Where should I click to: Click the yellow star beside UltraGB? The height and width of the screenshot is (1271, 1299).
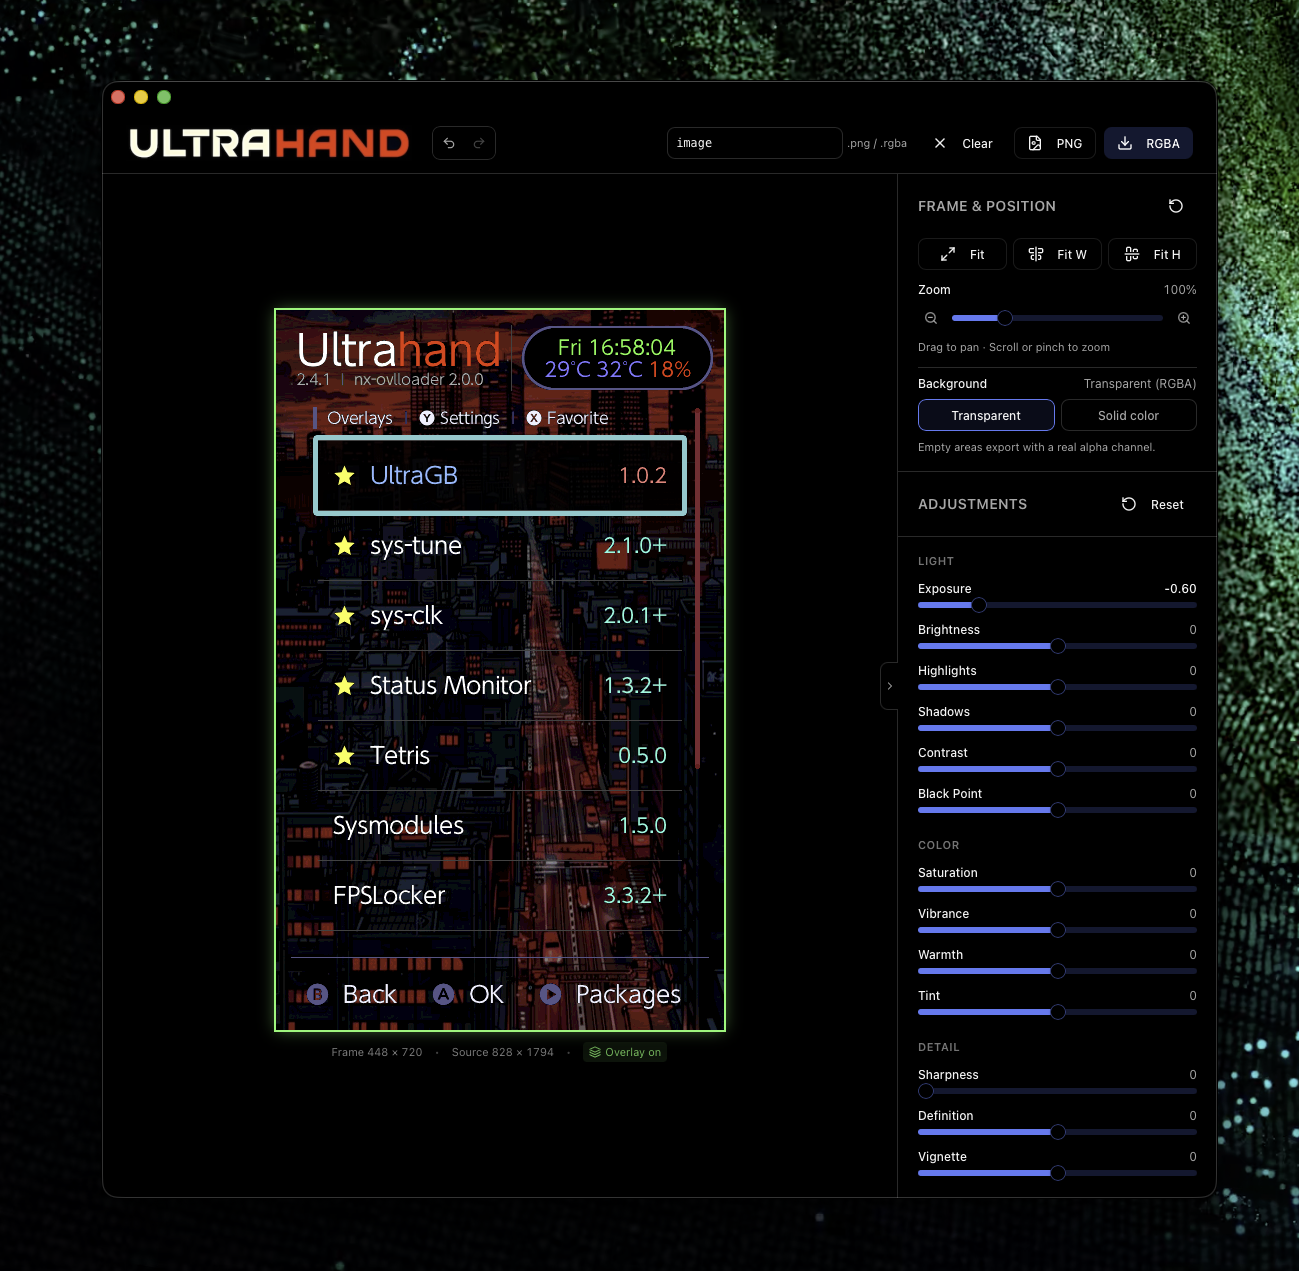point(345,476)
